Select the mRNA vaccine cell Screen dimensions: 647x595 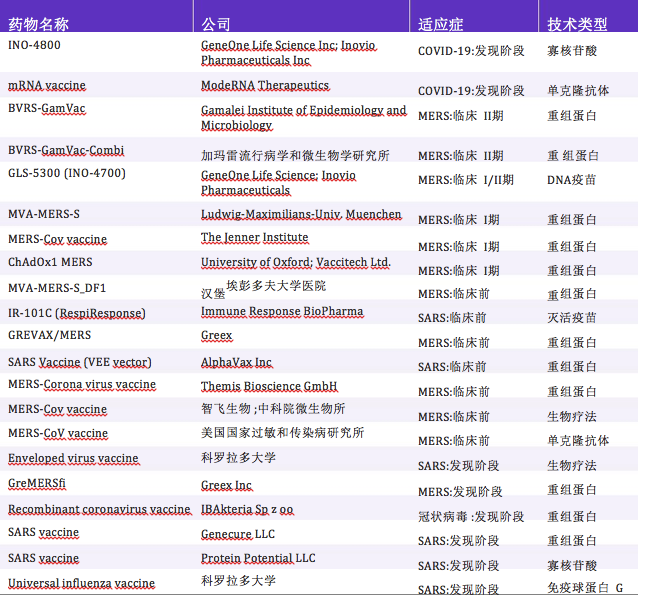47,85
